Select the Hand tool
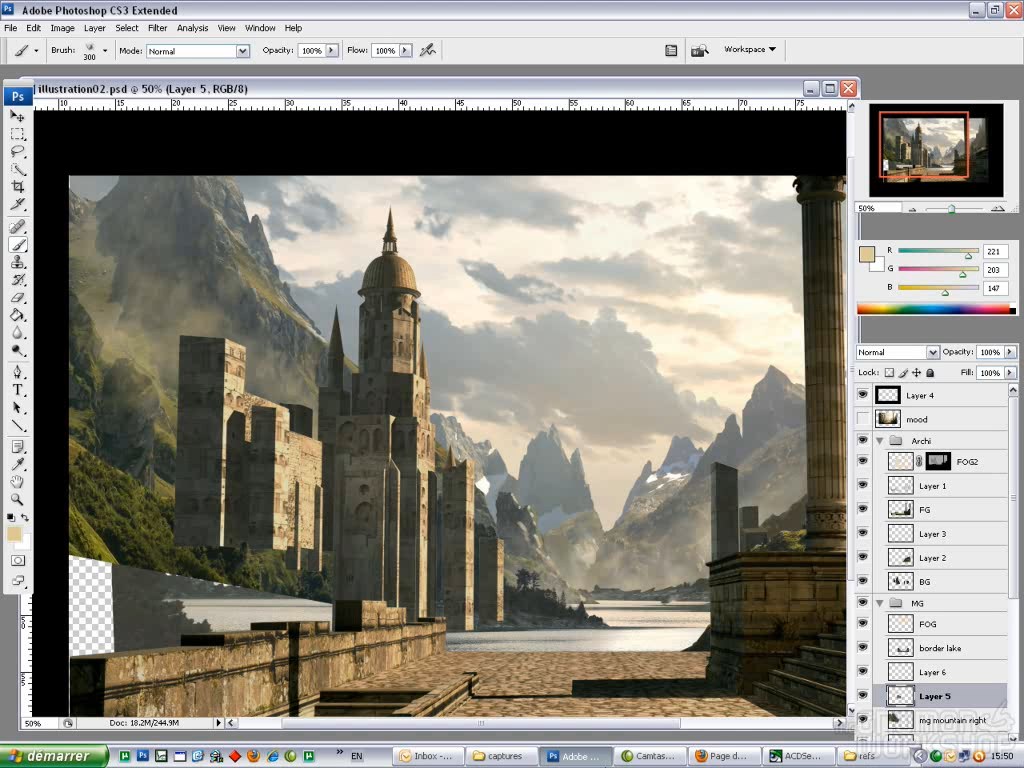Screen dimensions: 1024x768 18,481
